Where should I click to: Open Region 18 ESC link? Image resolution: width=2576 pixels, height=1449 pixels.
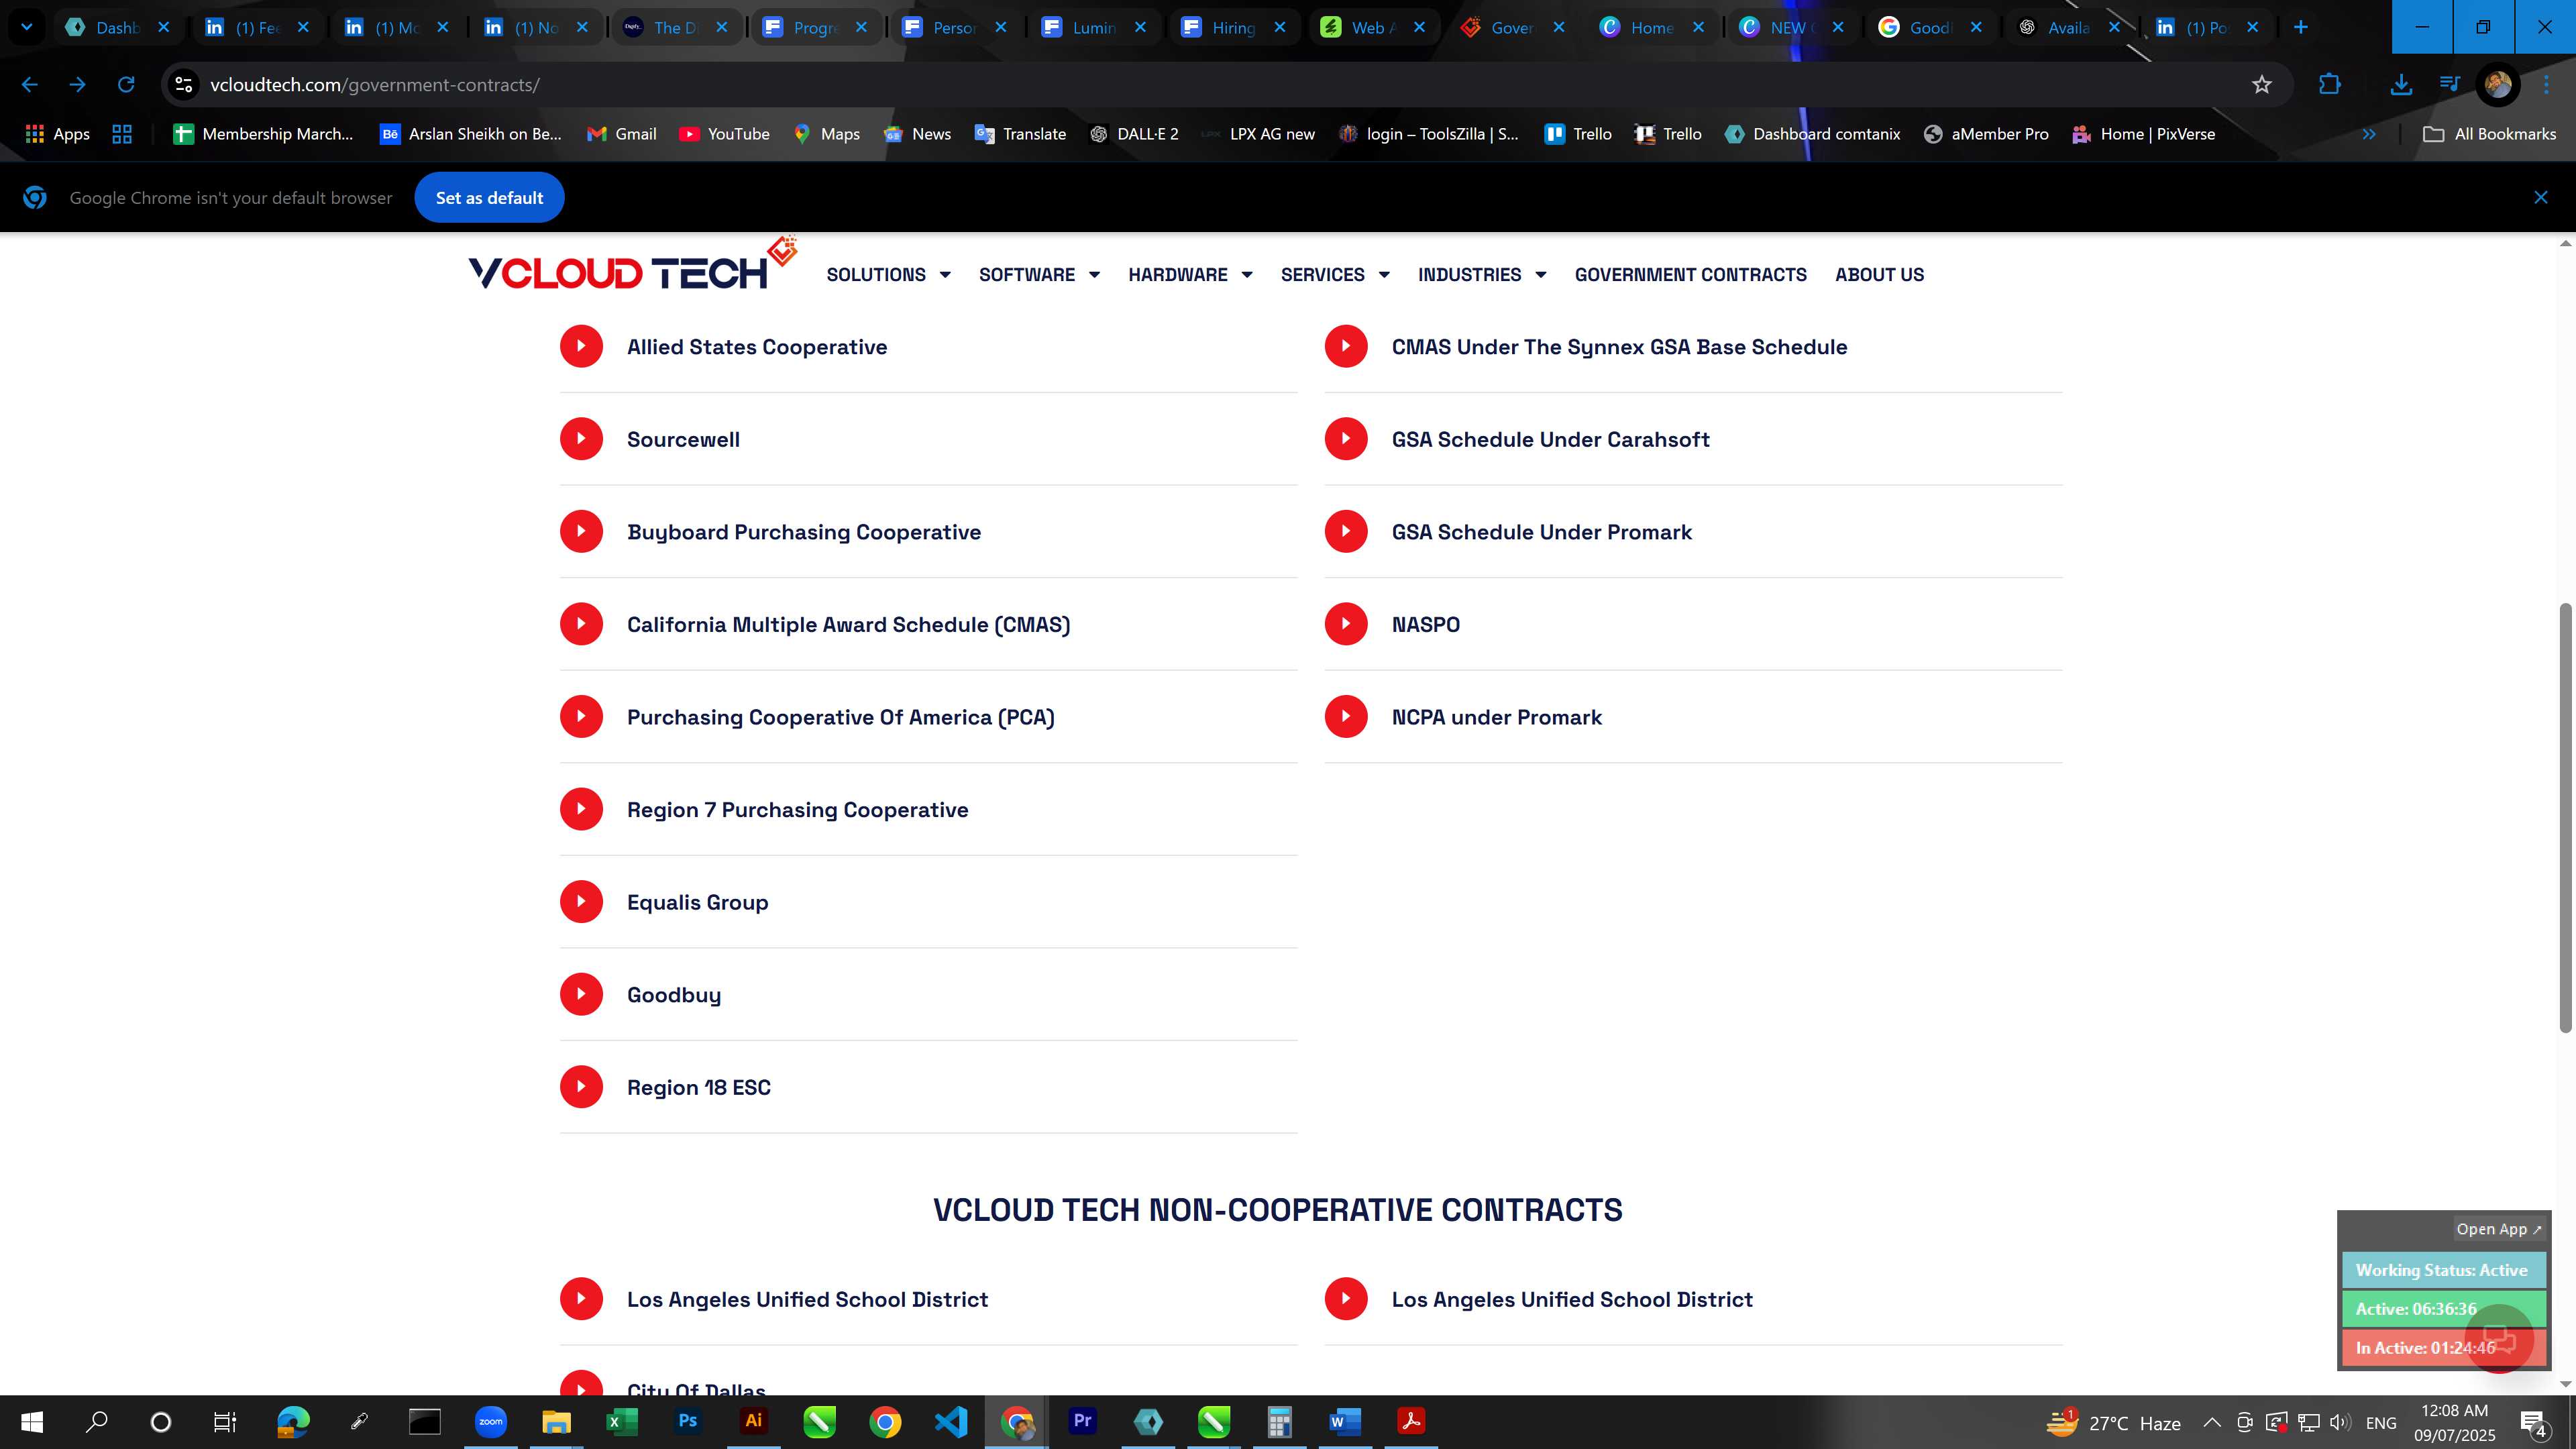(x=698, y=1087)
